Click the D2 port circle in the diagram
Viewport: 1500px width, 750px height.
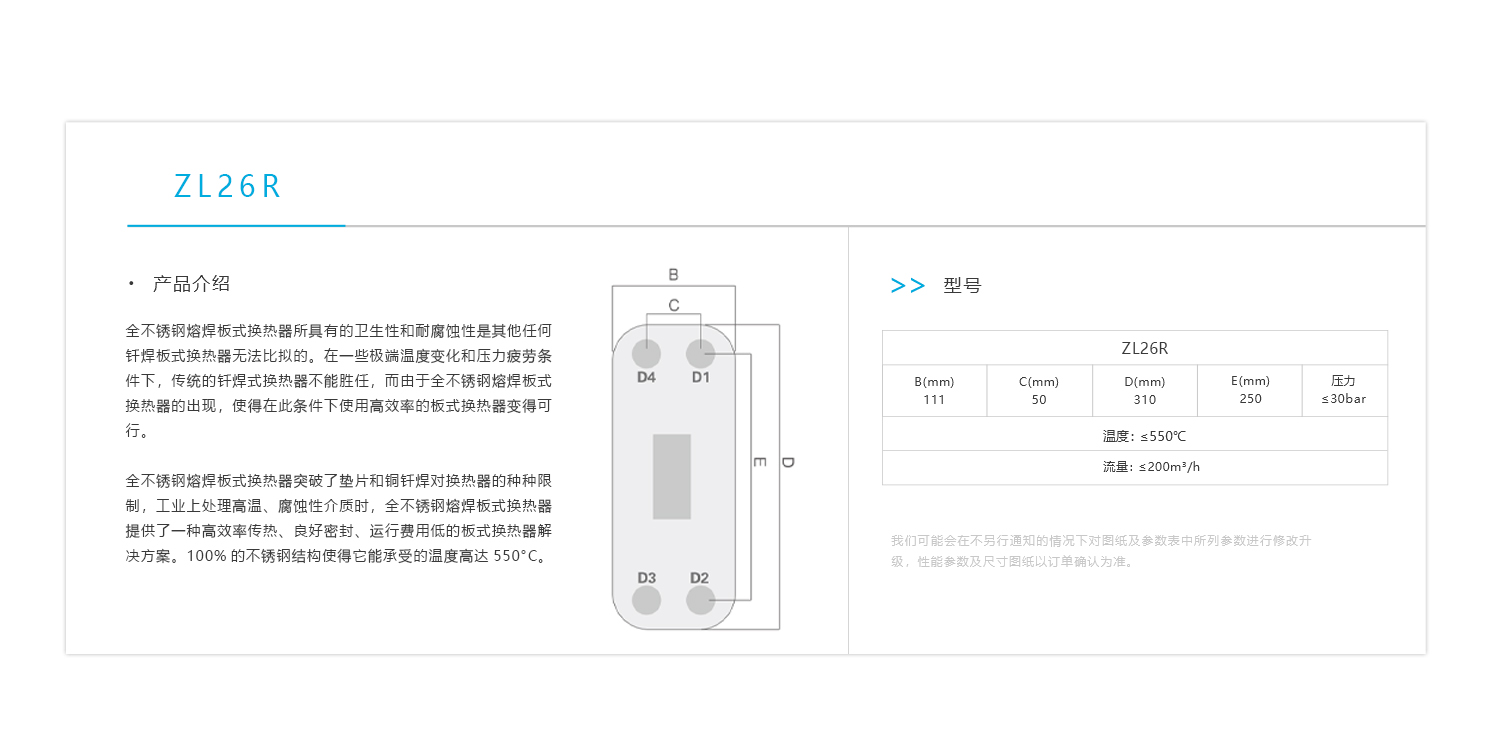[700, 600]
